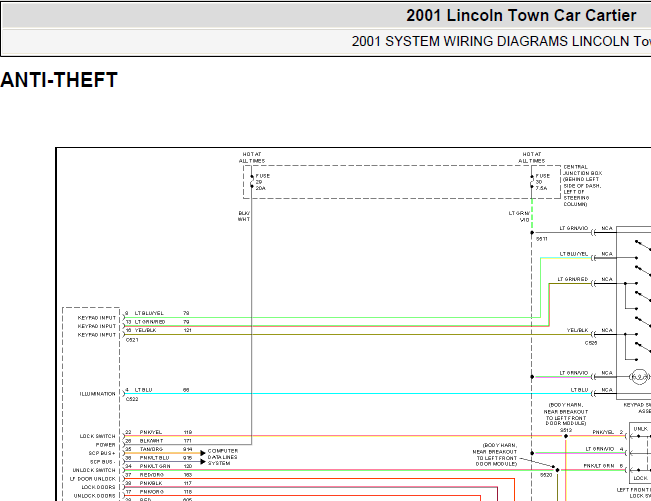Click "YEL/BLK" wire label at pin 16

coord(145,330)
